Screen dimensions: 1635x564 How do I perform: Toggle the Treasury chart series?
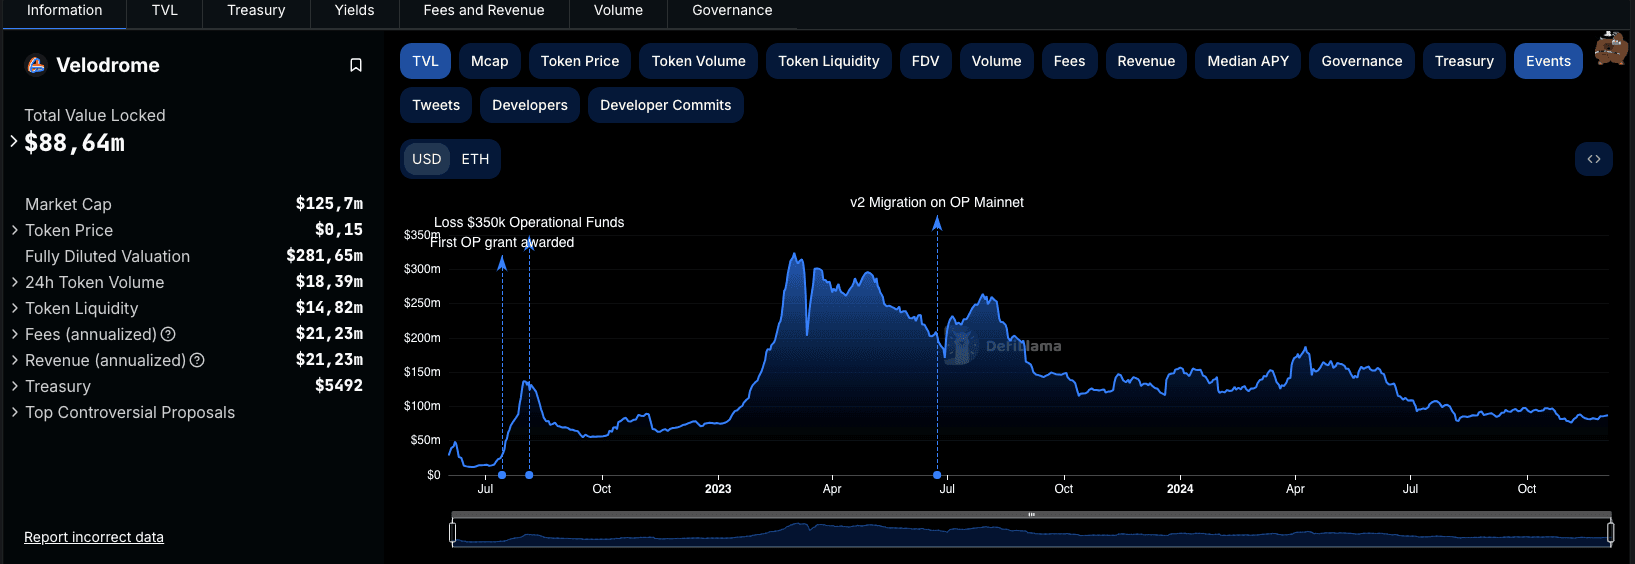(x=1464, y=61)
